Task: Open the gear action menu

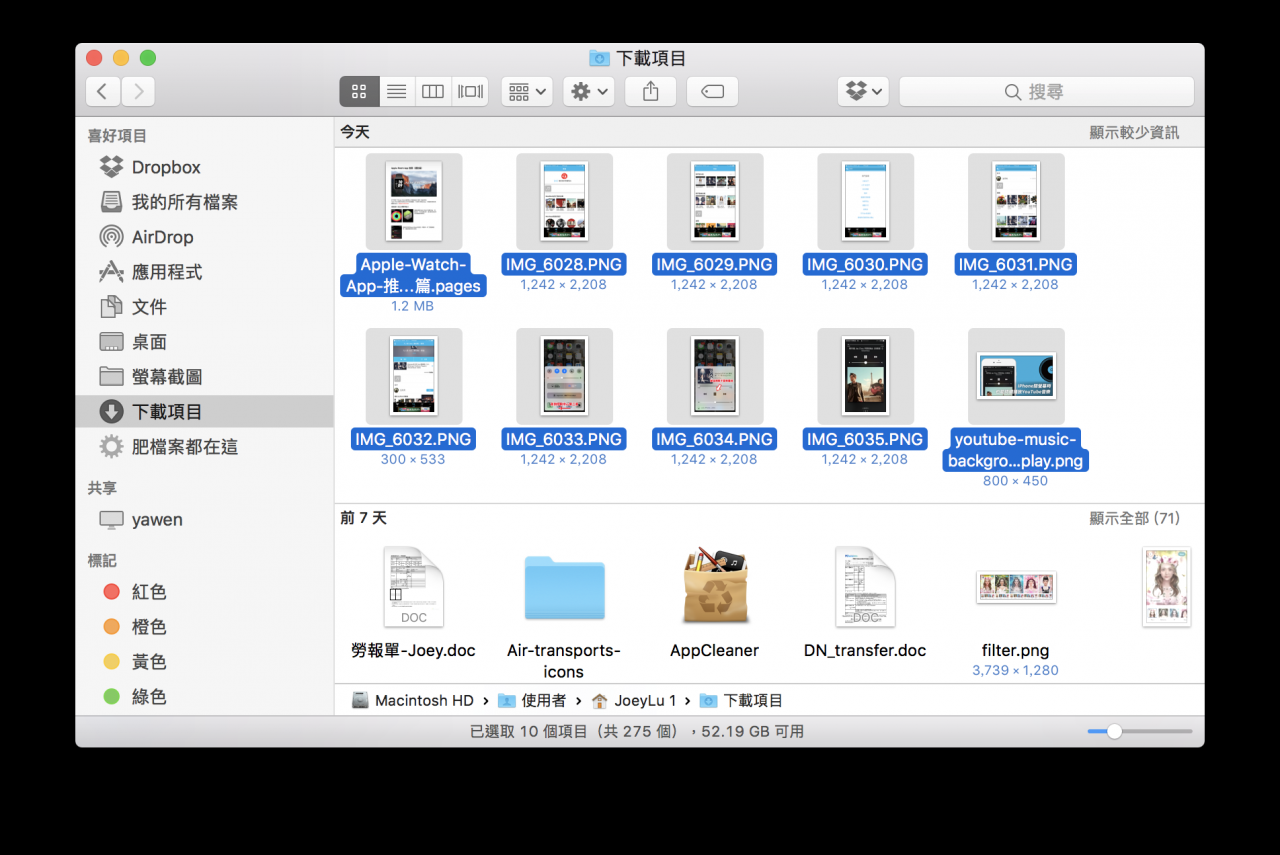Action: click(588, 91)
